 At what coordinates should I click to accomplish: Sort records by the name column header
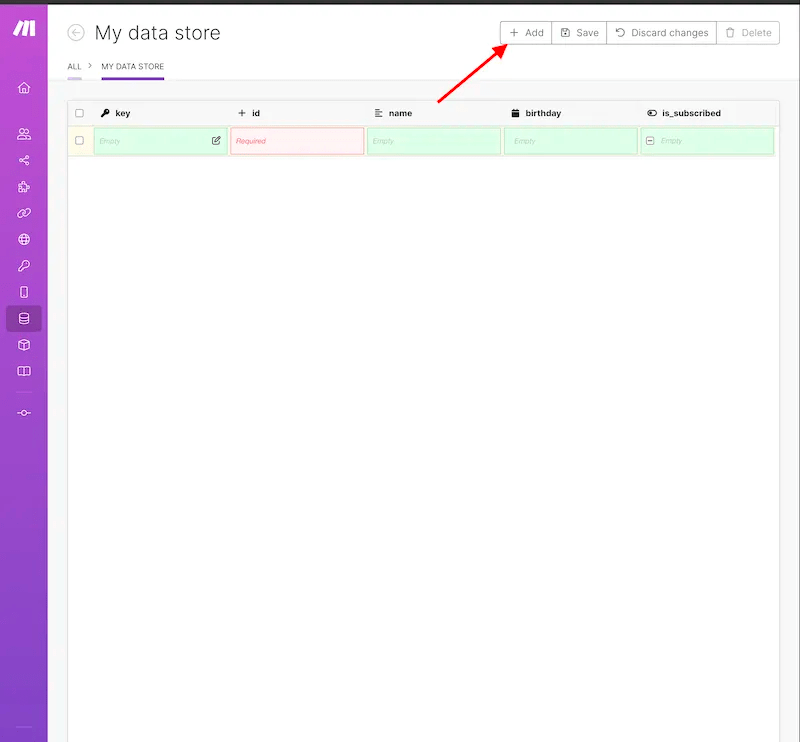coord(399,113)
